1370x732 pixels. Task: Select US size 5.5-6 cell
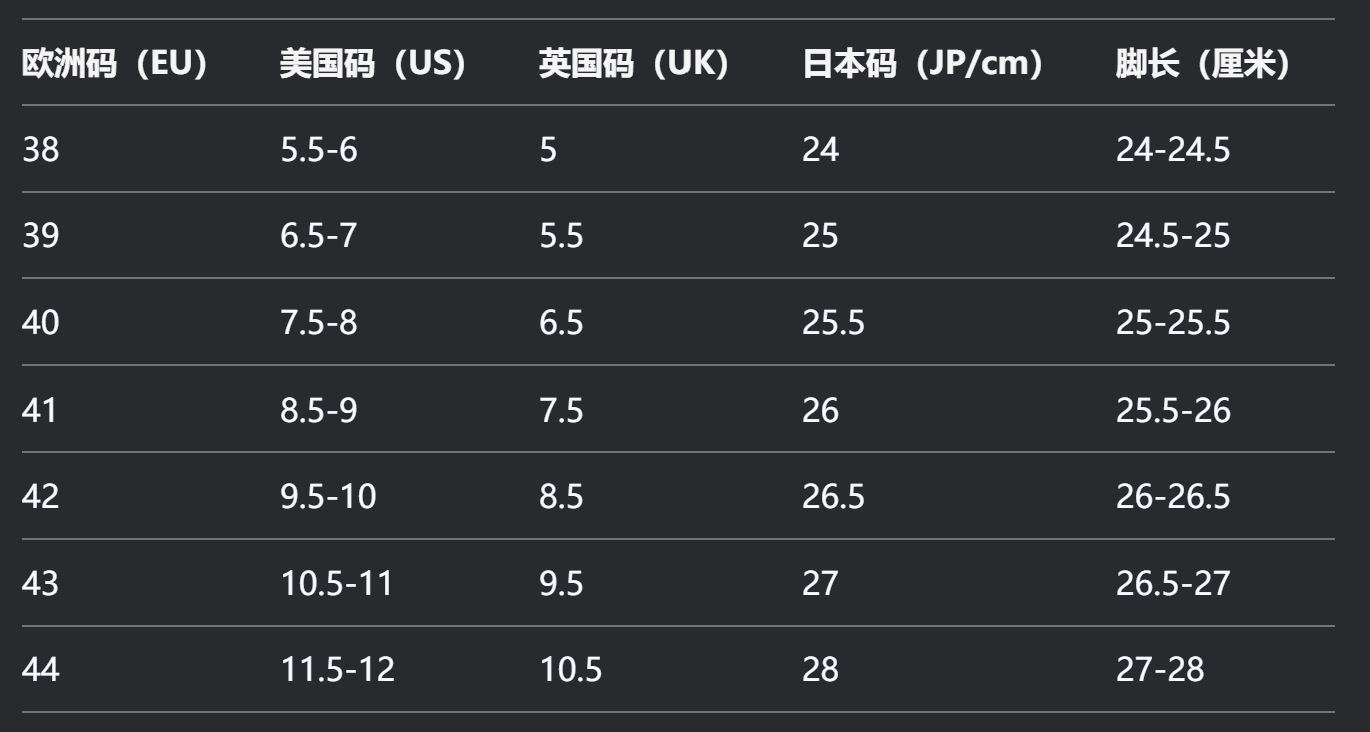tap(318, 150)
